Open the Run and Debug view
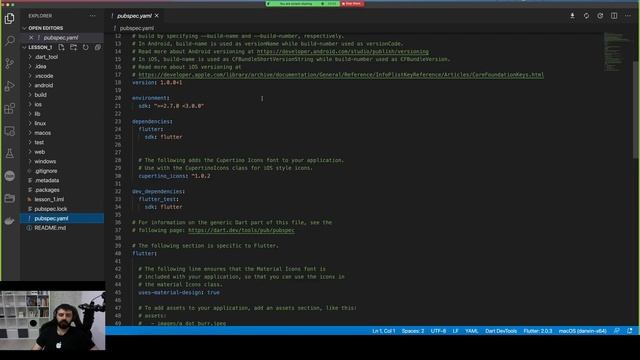The image size is (640, 360). [x=9, y=86]
